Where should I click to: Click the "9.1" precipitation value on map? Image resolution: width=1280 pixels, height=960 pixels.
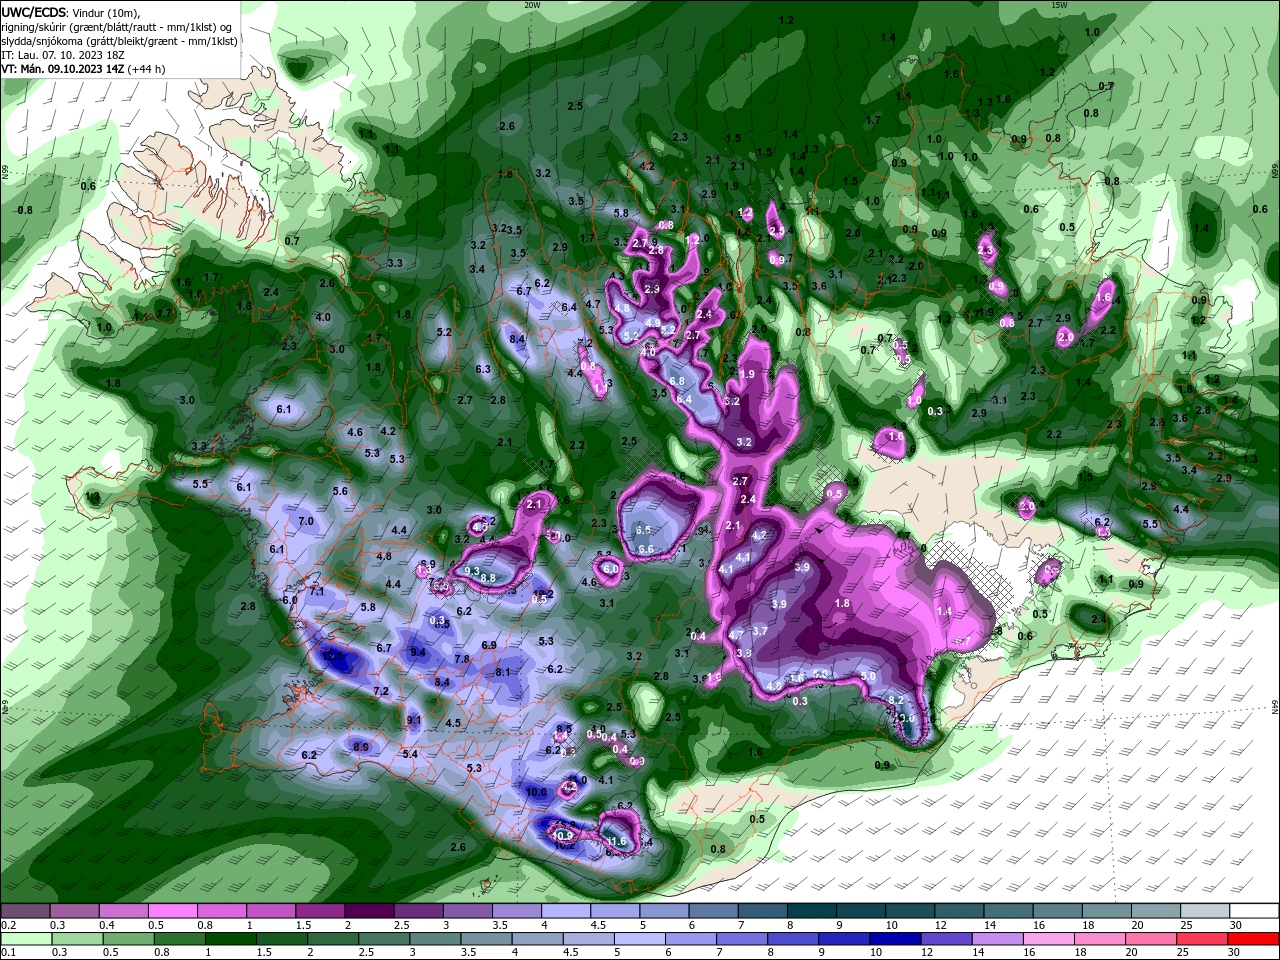tap(413, 720)
